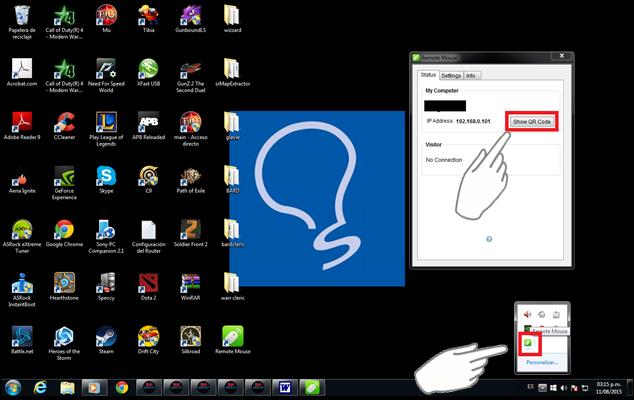Viewport: 634px width, 400px height.
Task: Click the GeForce Experience shortcut
Action: pyautogui.click(x=64, y=183)
